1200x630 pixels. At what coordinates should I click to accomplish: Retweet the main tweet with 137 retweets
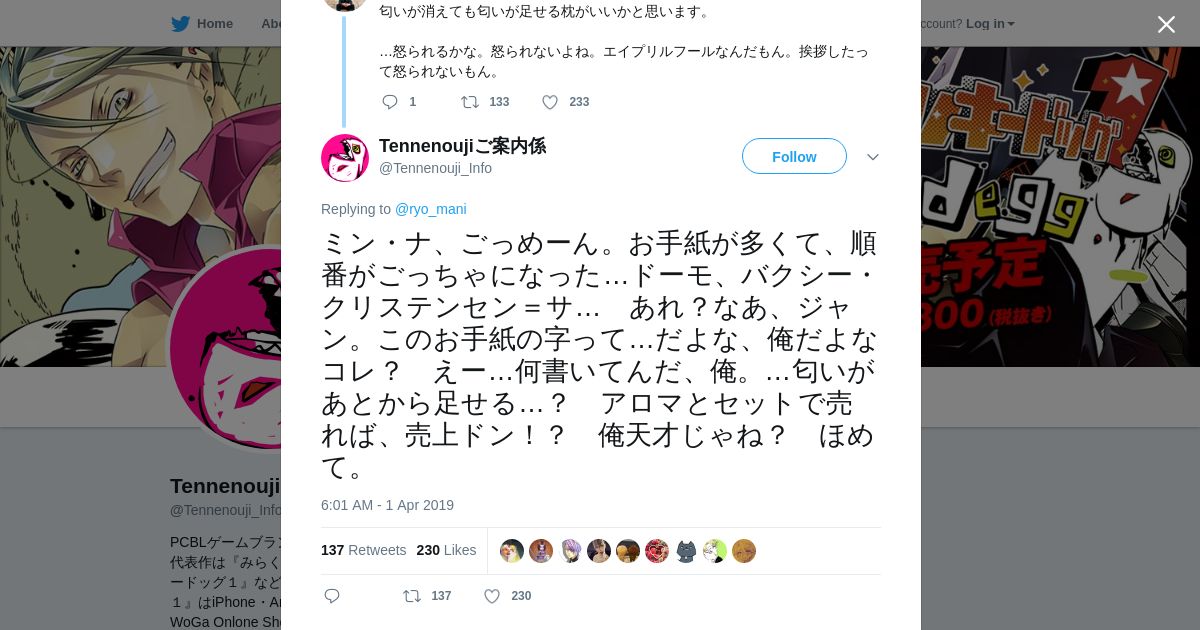(x=412, y=596)
